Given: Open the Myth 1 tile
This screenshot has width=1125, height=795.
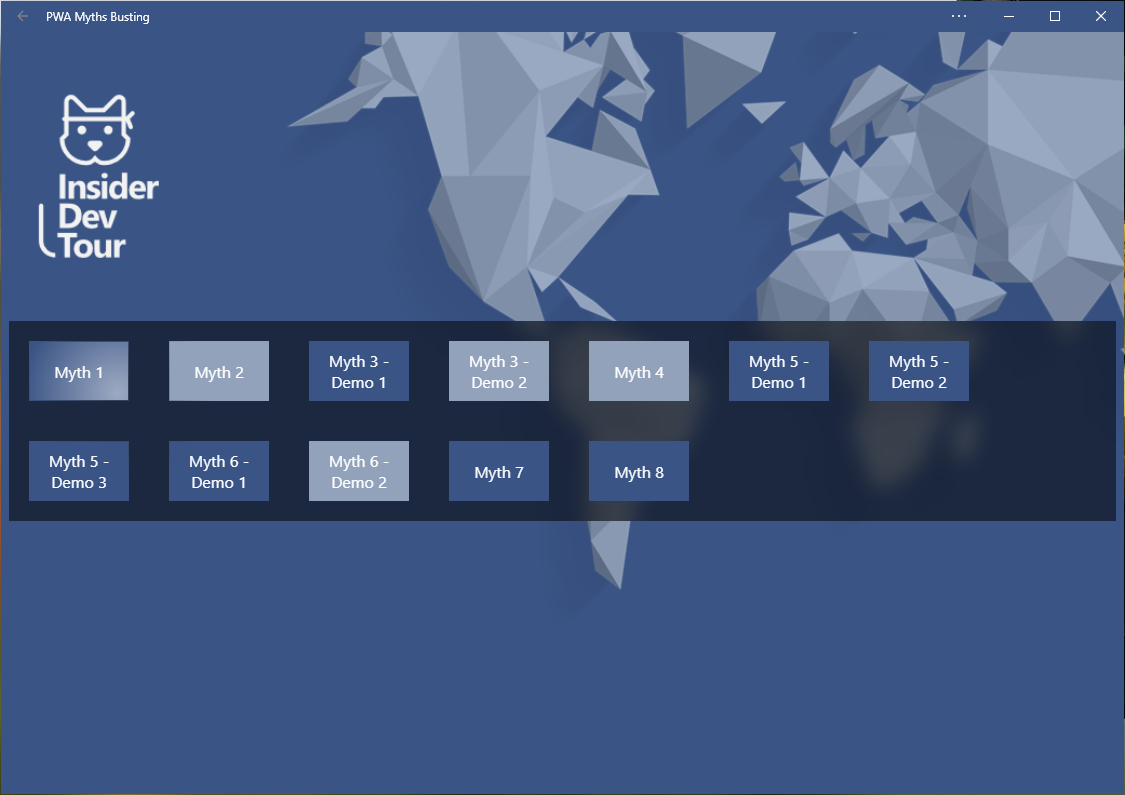Looking at the screenshot, I should [79, 371].
